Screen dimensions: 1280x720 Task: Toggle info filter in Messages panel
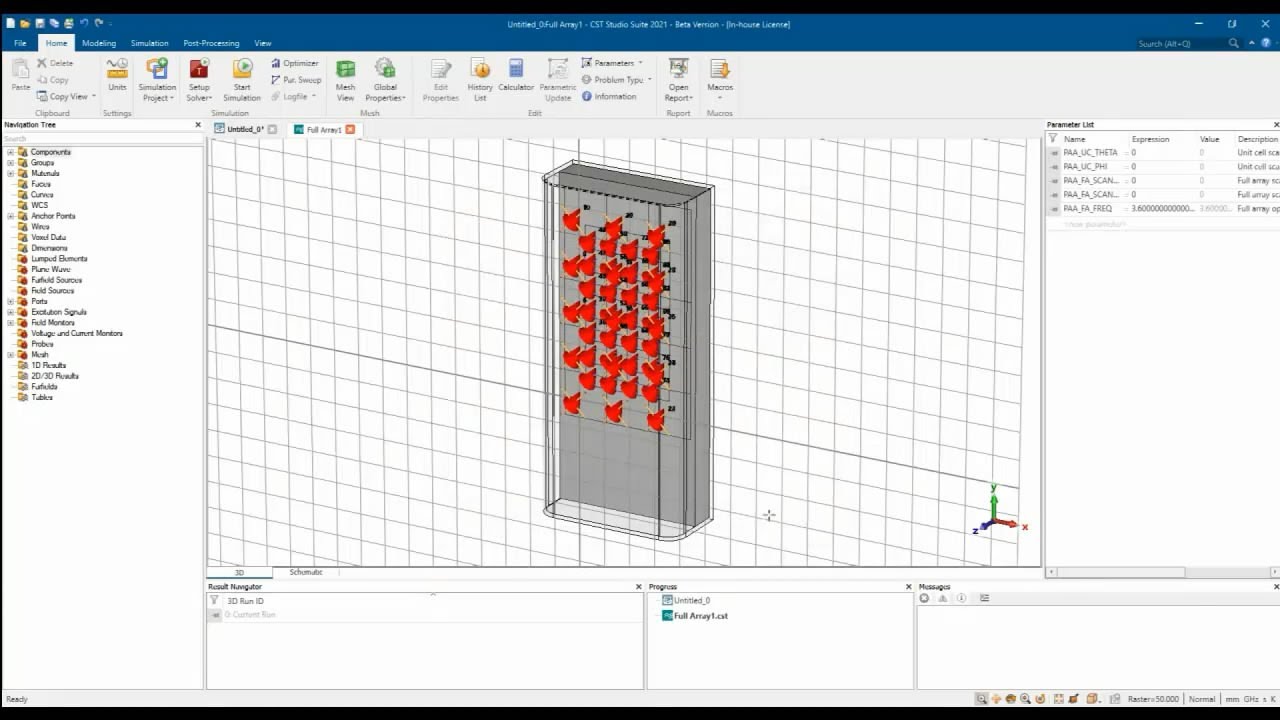[x=961, y=598]
